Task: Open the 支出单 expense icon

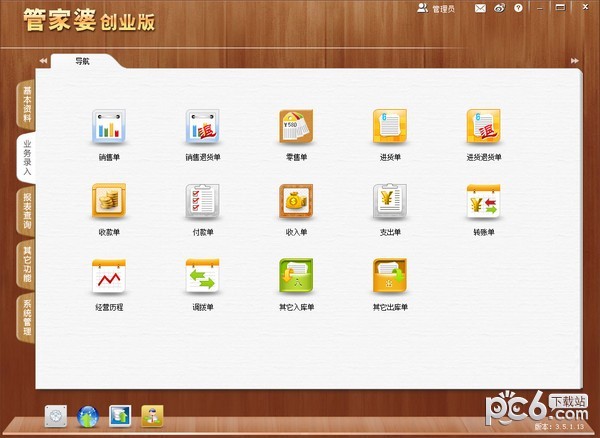Action: pyautogui.click(x=390, y=203)
